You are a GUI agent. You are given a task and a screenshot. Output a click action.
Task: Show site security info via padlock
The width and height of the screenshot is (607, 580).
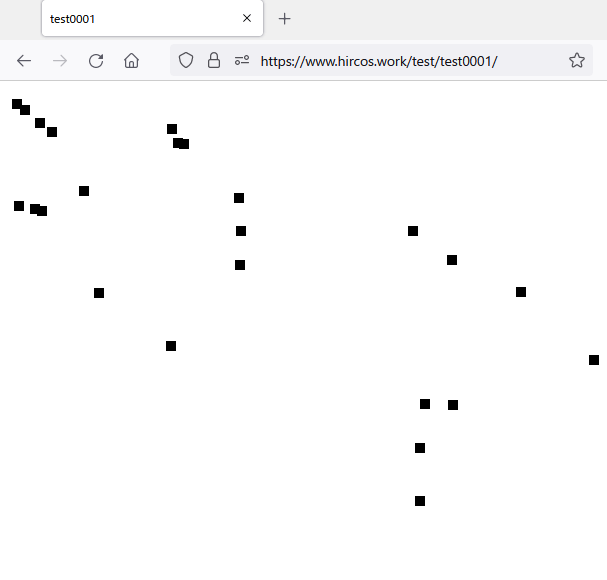pos(213,61)
